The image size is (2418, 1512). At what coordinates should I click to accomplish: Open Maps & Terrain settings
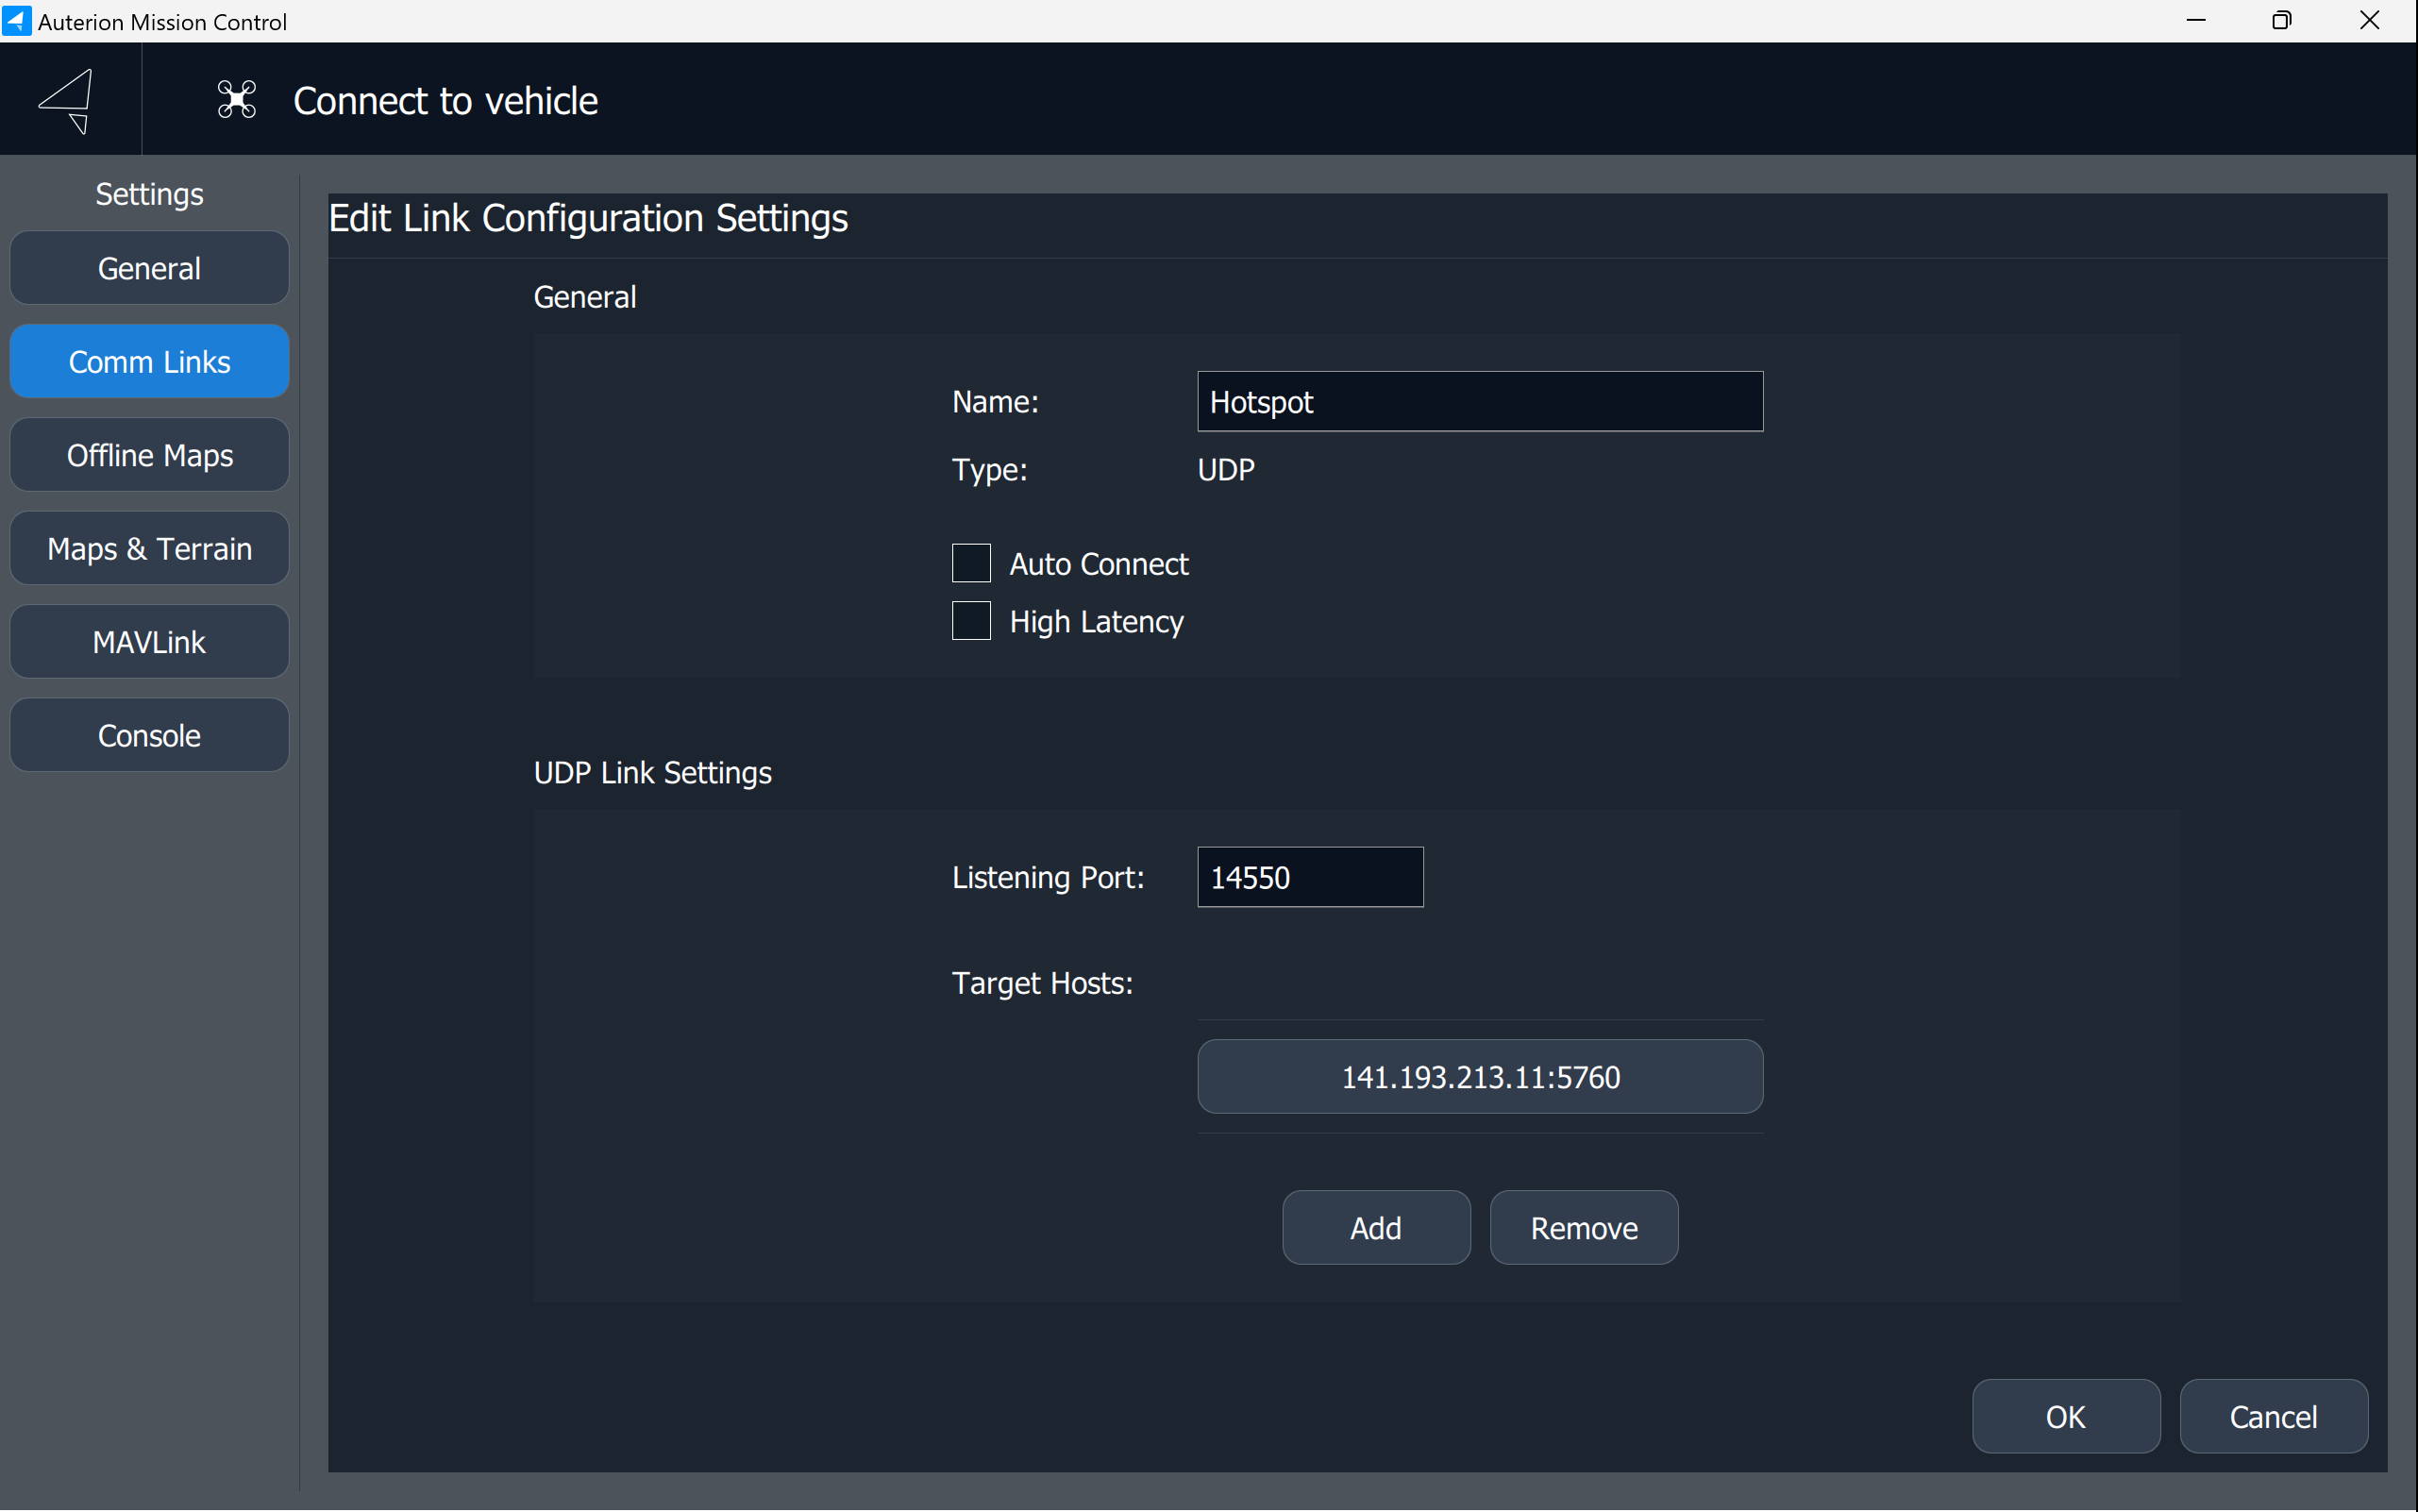tap(149, 548)
